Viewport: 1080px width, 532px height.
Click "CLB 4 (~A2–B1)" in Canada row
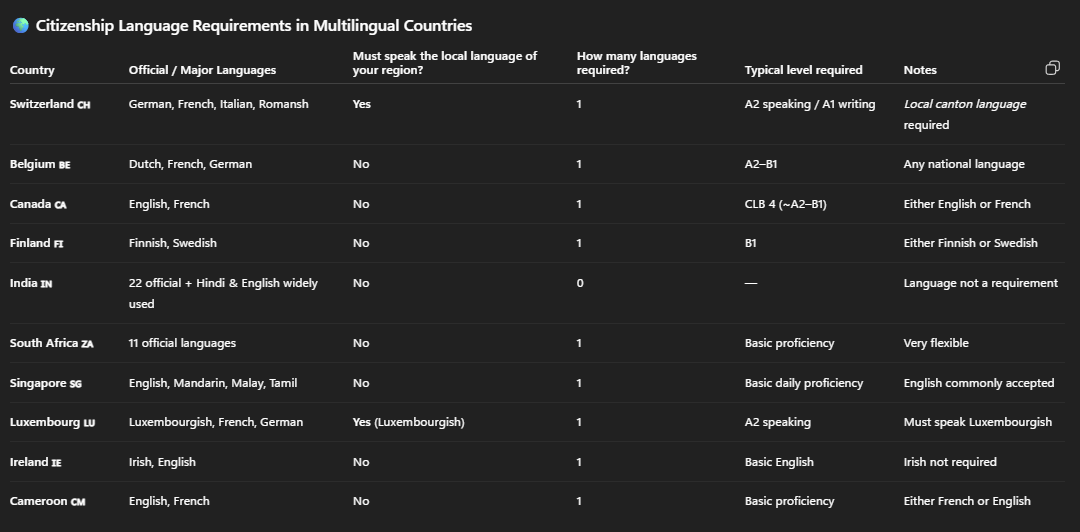coord(785,204)
